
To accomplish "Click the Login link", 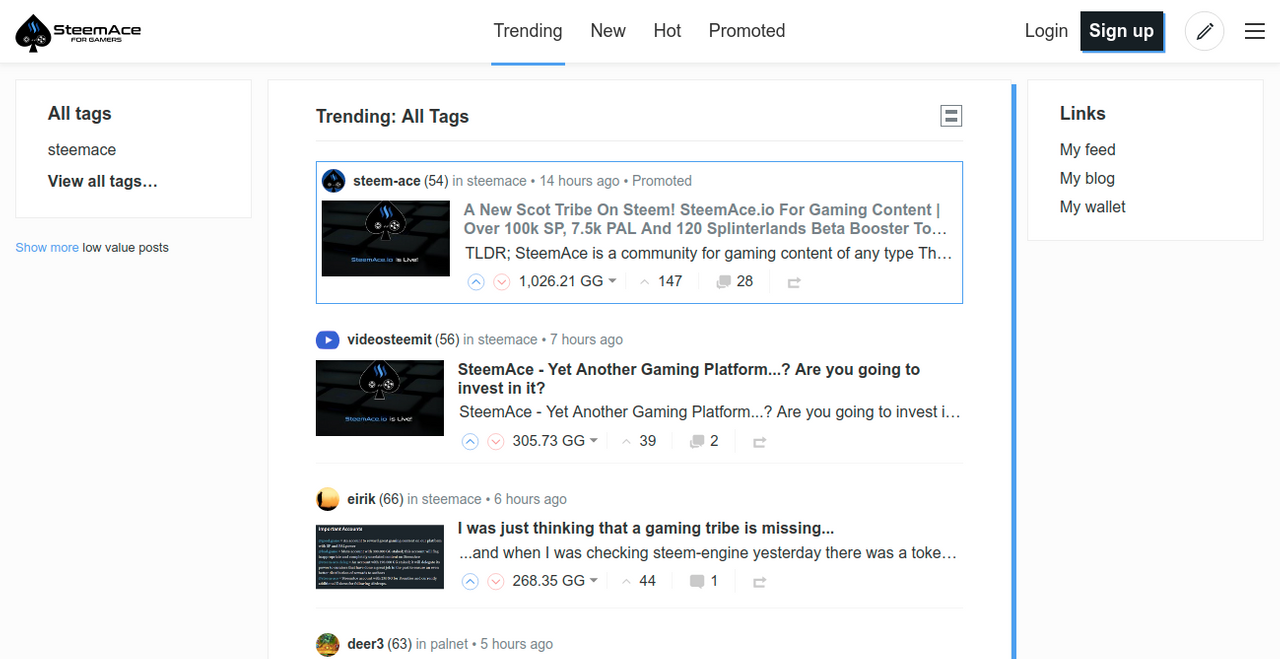I will click(1046, 31).
